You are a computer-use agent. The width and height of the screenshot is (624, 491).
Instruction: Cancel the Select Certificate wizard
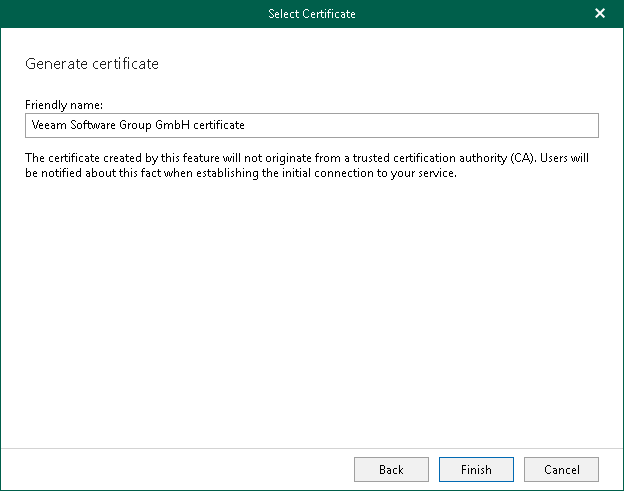(x=561, y=470)
